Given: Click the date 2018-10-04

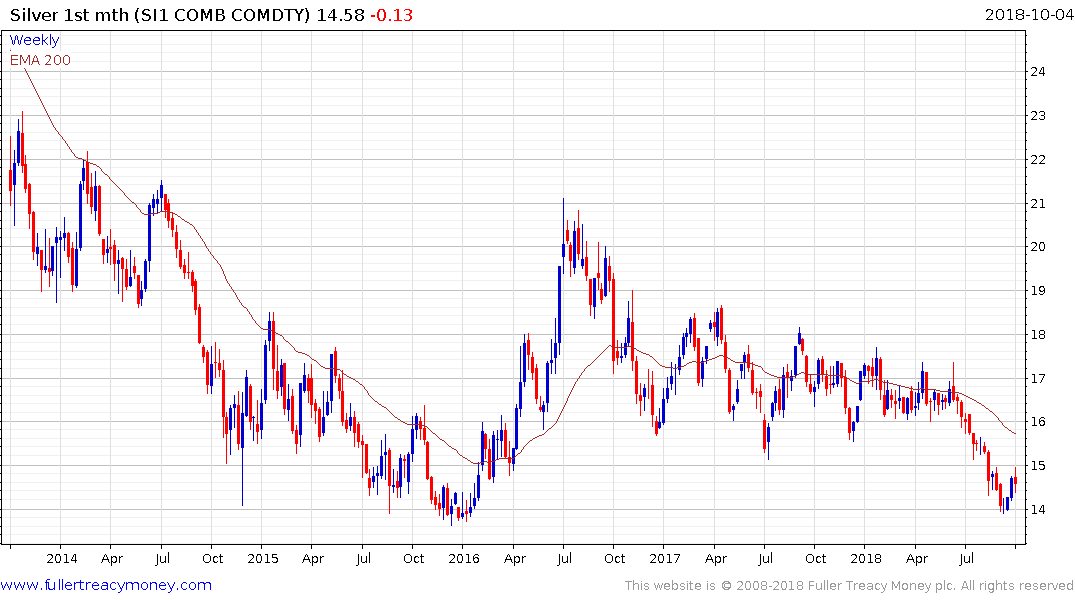Looking at the screenshot, I should click(1029, 15).
